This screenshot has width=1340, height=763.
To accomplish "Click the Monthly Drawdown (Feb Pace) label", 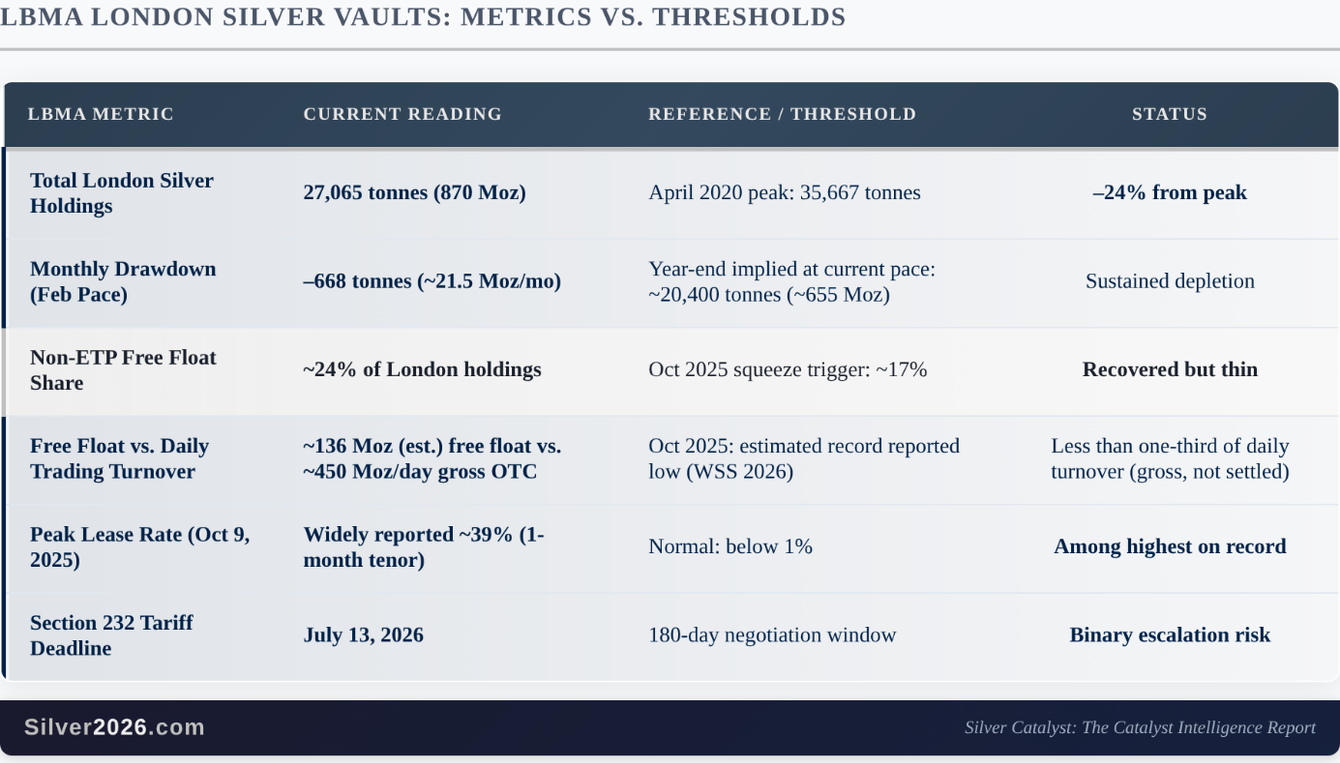I will coord(122,282).
